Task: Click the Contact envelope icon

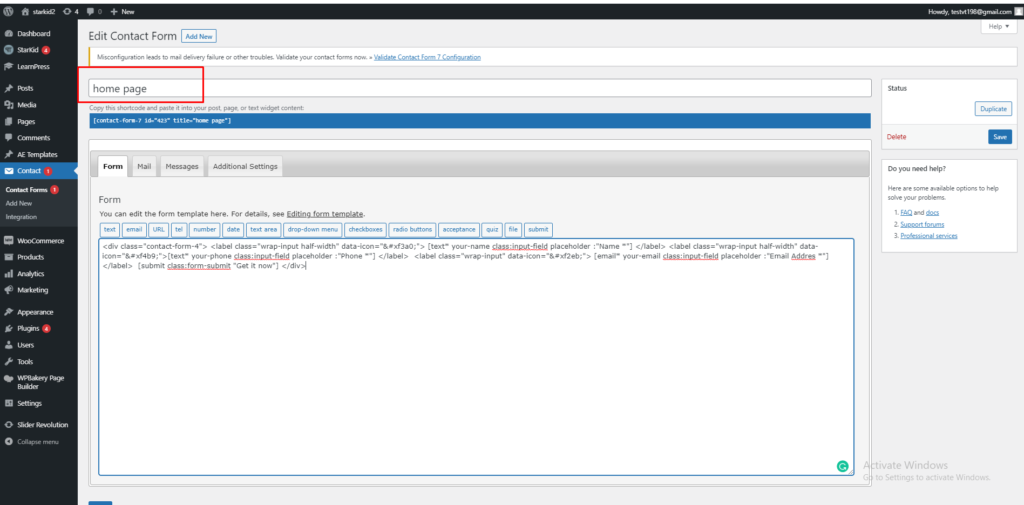Action: click(x=9, y=171)
